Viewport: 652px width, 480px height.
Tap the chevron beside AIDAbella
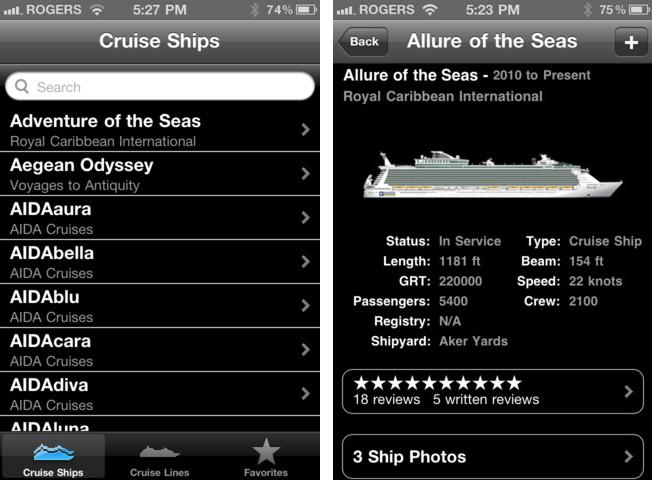click(305, 261)
